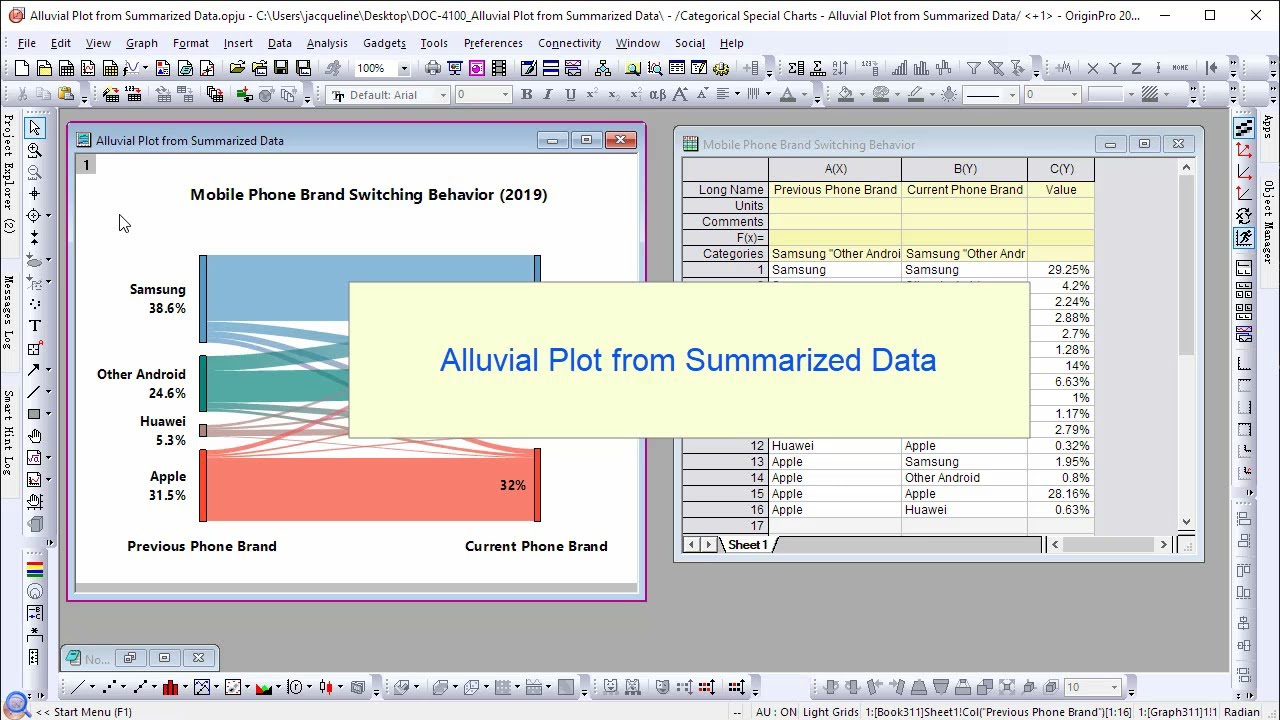This screenshot has width=1280, height=720.
Task: Click the graph title text
Action: pyautogui.click(x=369, y=194)
